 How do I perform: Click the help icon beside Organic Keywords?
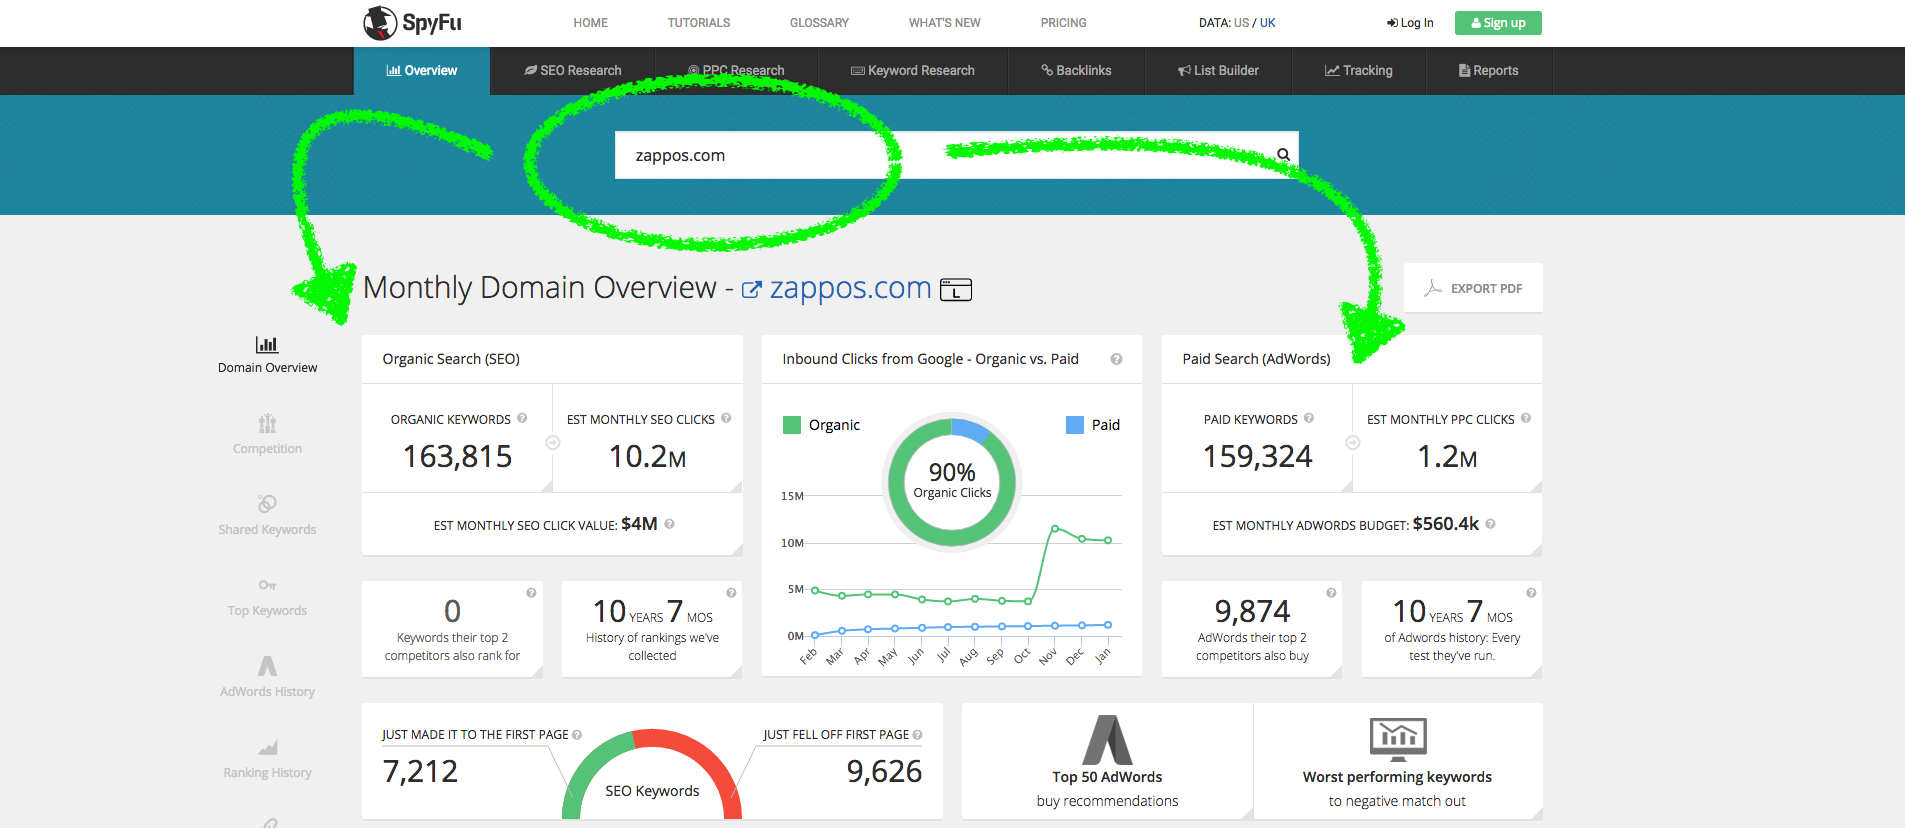tap(522, 418)
